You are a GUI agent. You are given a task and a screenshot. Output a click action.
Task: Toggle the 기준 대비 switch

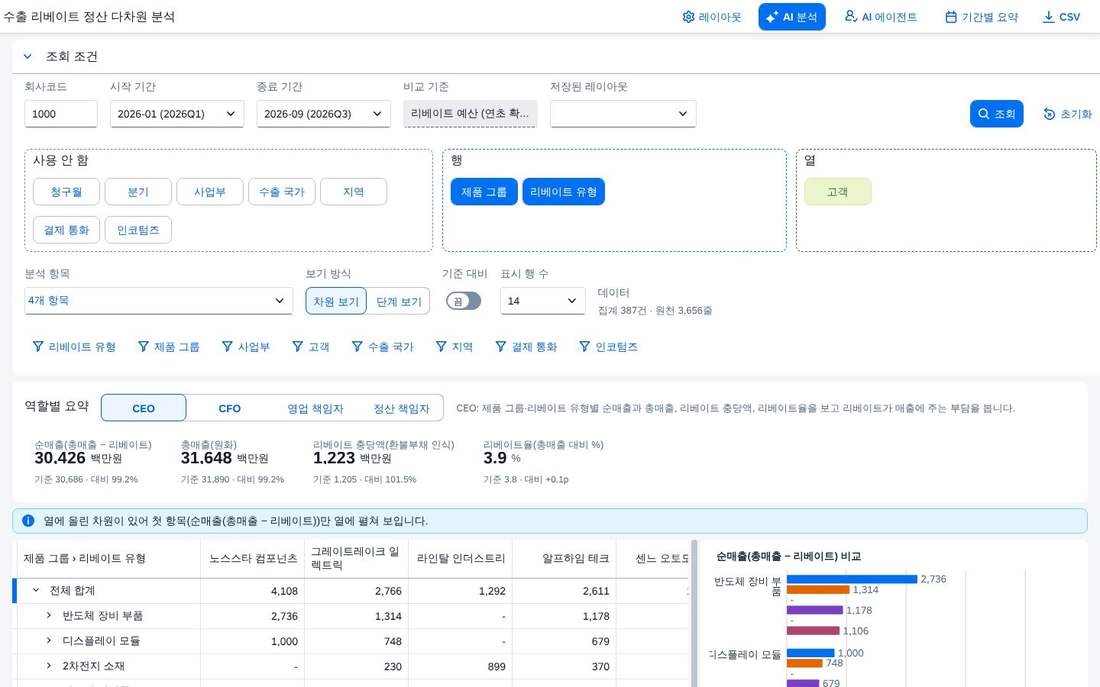click(464, 301)
